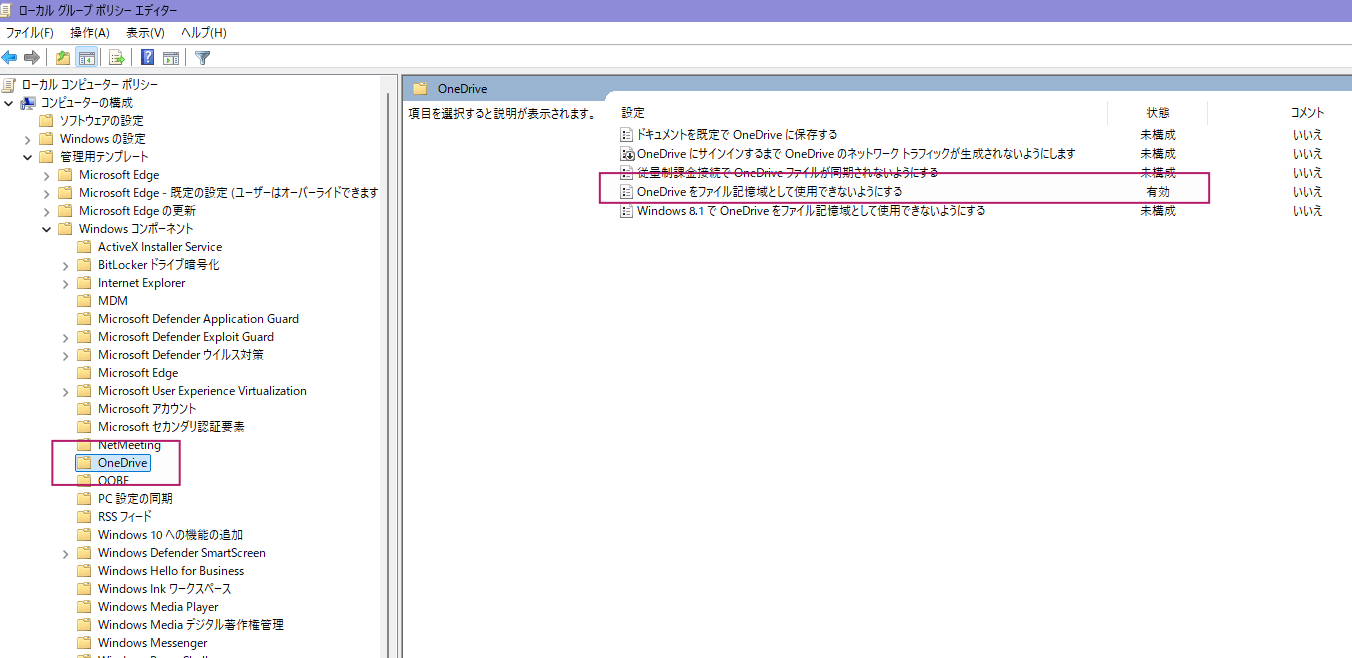The width and height of the screenshot is (1352, 658).
Task: Select OneDrive をファイル記憶域として使用できないようにする policy
Action: pos(769,192)
